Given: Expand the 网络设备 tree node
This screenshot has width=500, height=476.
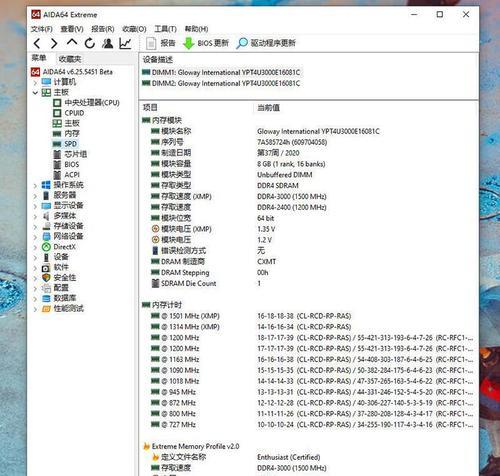Looking at the screenshot, I should pos(35,237).
